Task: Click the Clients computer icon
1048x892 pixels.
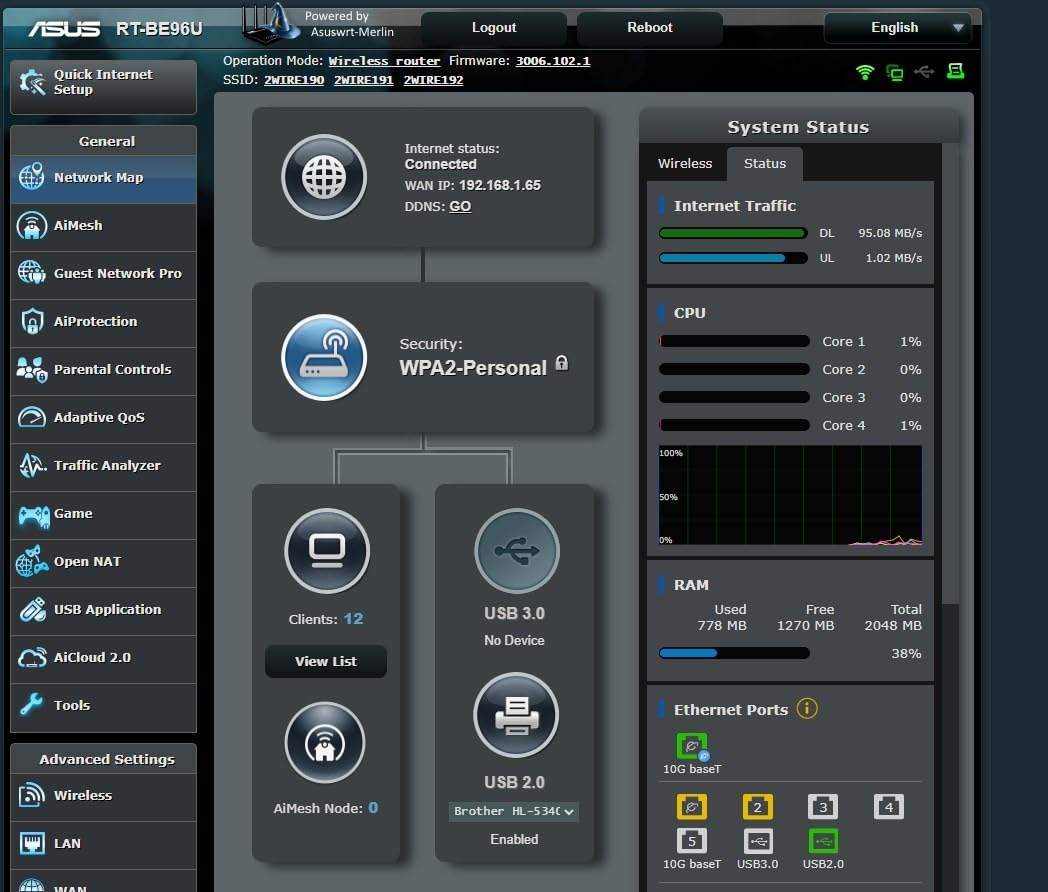Action: coord(327,551)
